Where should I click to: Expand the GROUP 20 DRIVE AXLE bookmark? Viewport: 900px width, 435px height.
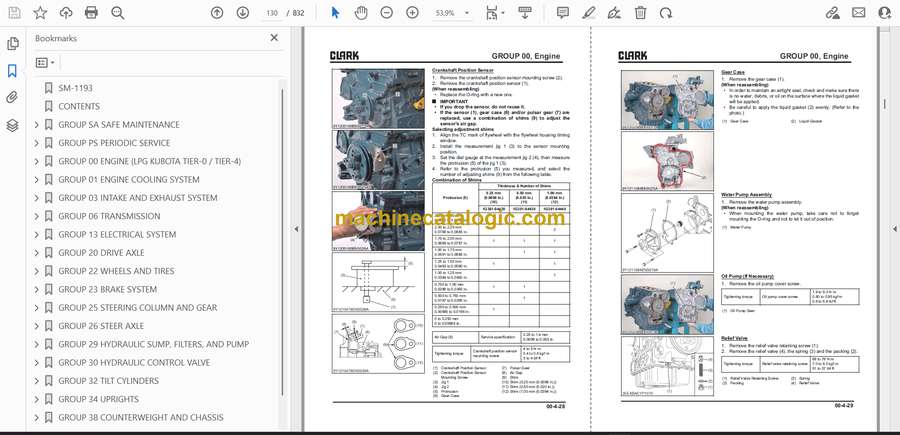pos(36,253)
